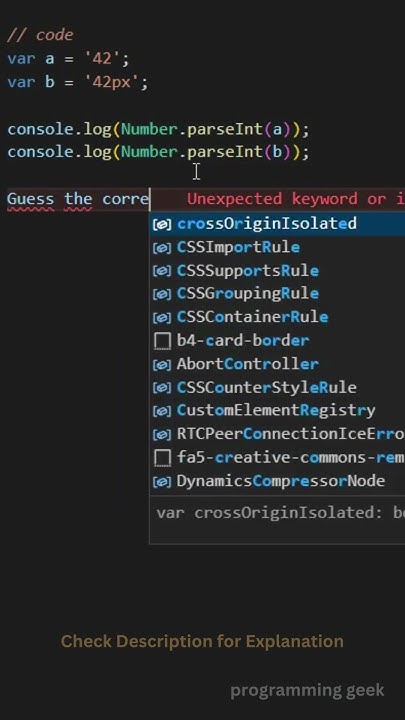Click the 'programming geek' watermark
The height and width of the screenshot is (720, 405).
click(307, 690)
